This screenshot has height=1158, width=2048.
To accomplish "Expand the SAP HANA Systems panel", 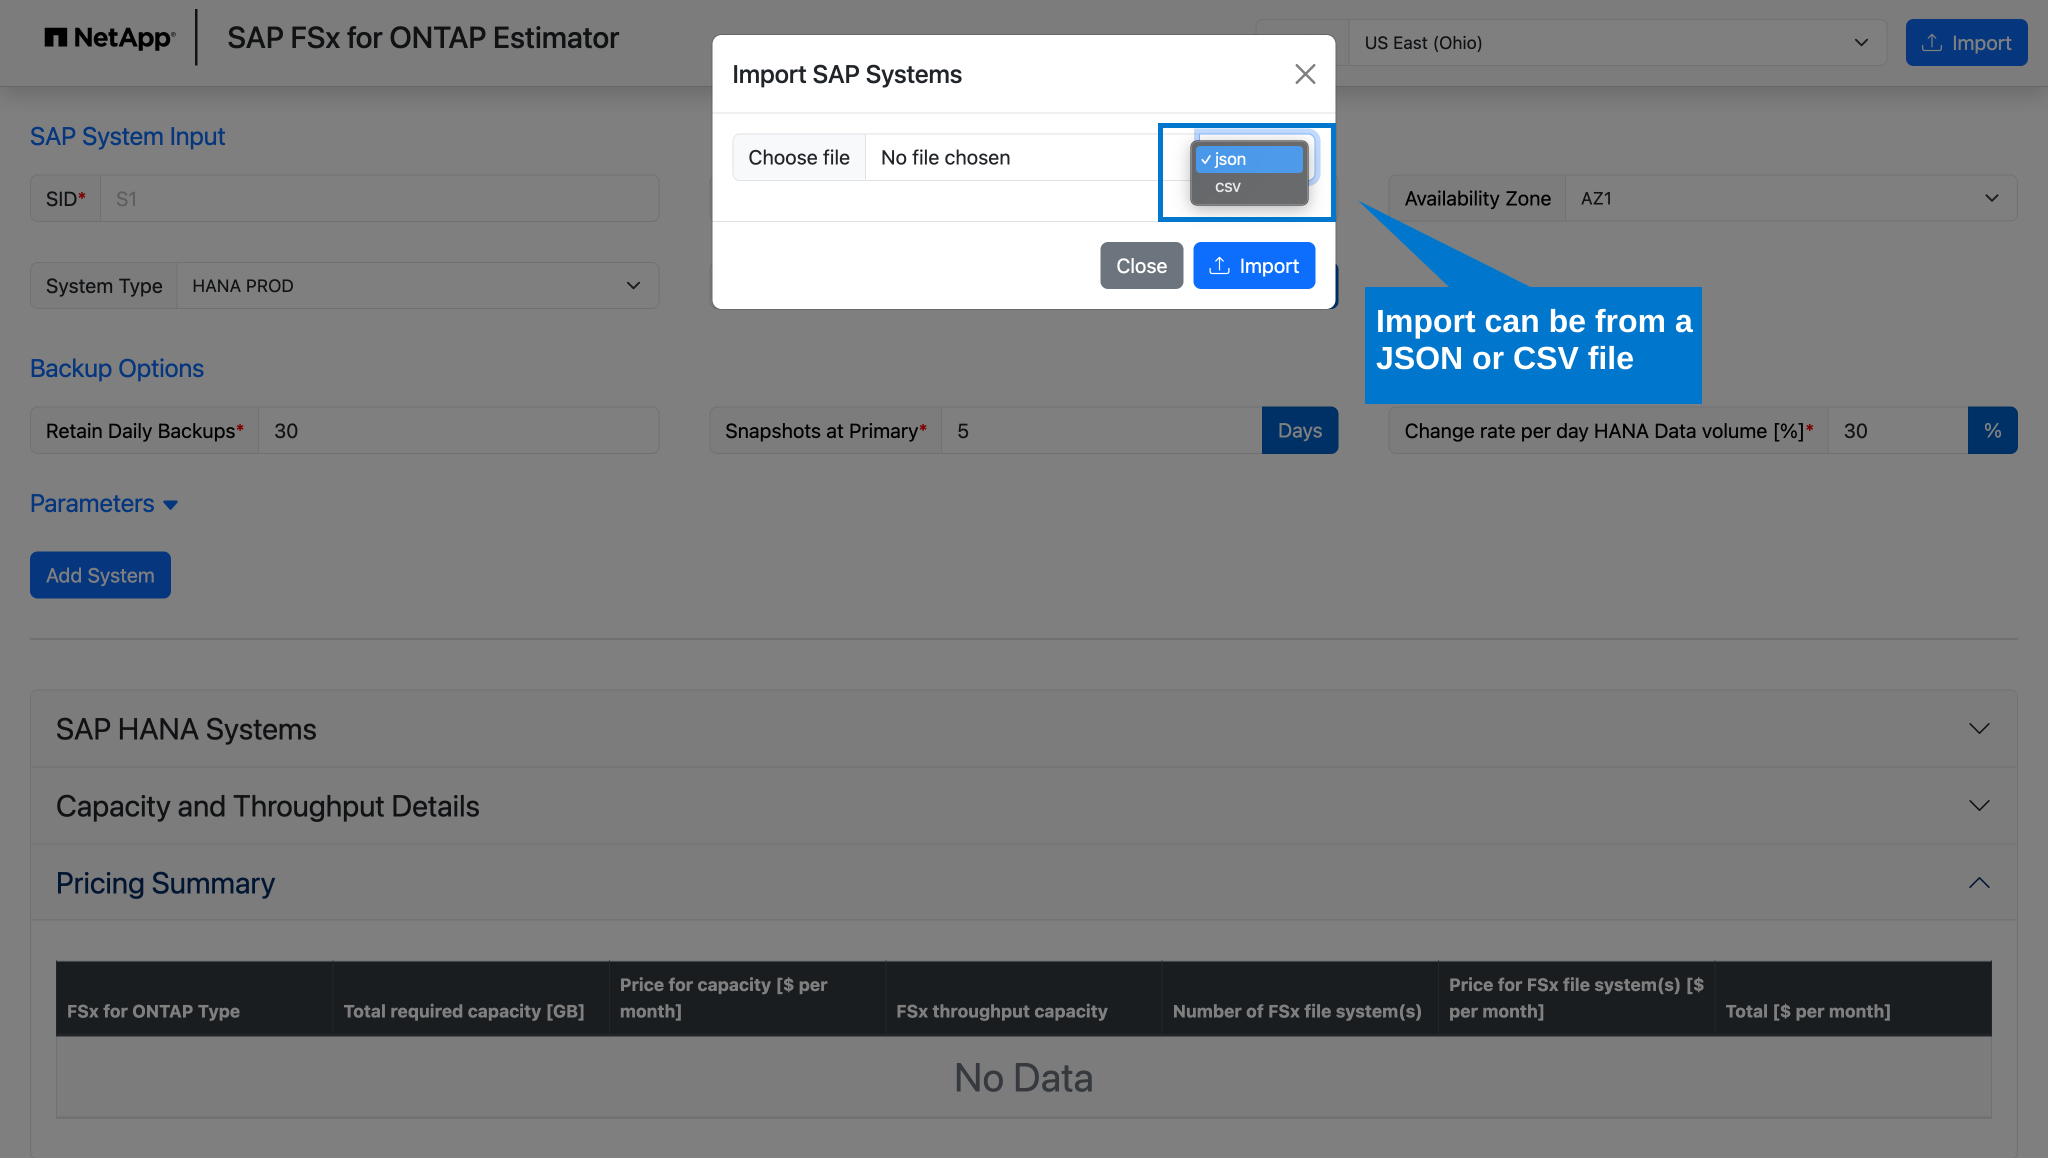I will click(1023, 729).
